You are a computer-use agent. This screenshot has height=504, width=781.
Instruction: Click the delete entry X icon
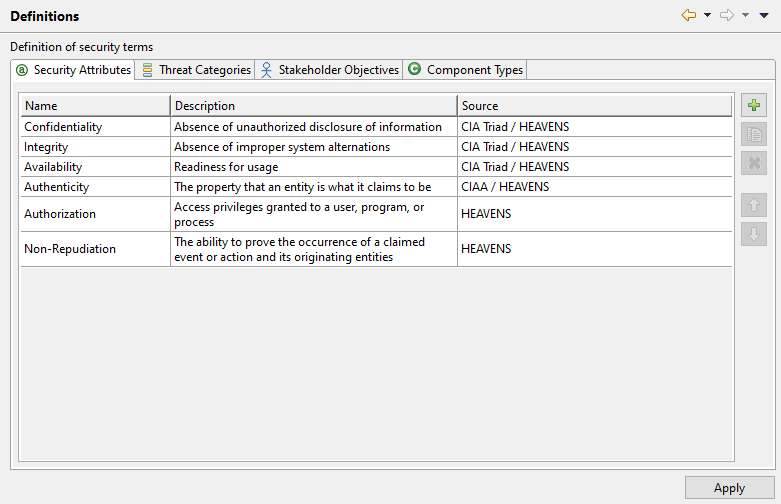coord(755,164)
